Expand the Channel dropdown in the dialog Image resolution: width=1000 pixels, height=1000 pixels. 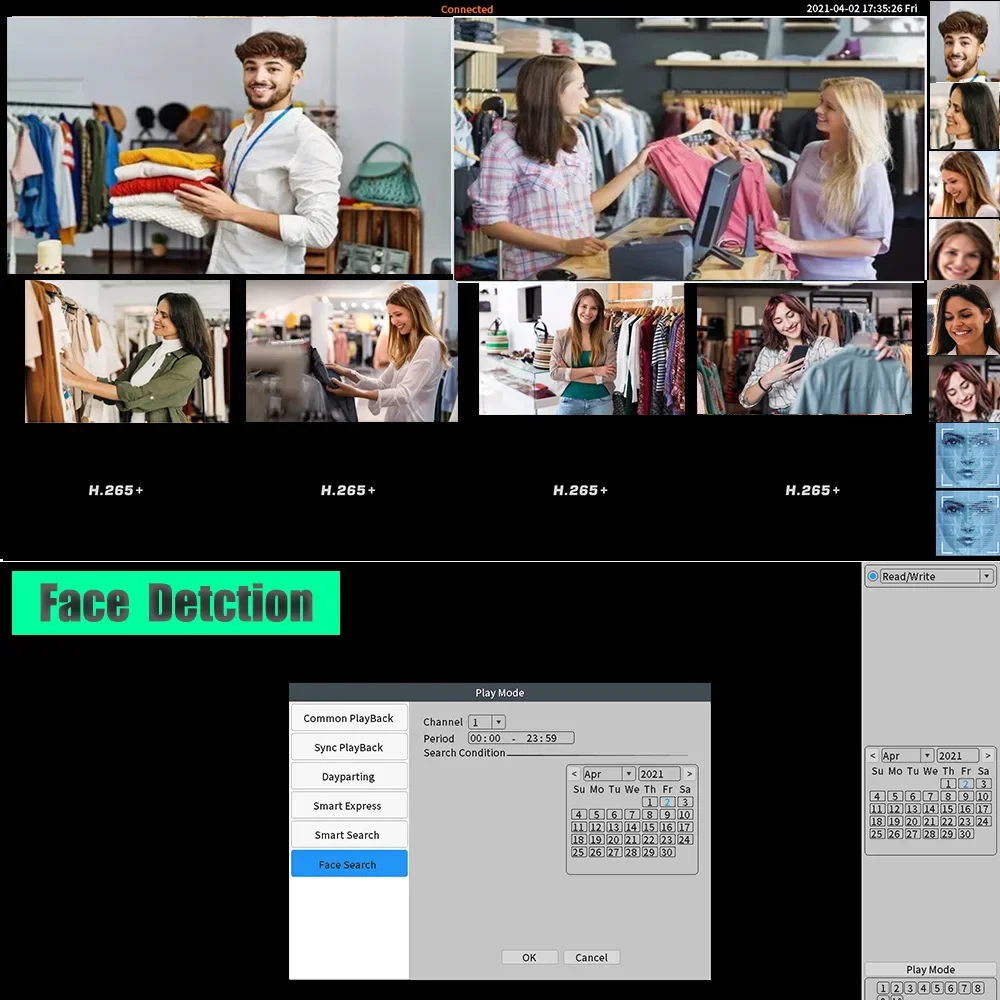coord(499,722)
